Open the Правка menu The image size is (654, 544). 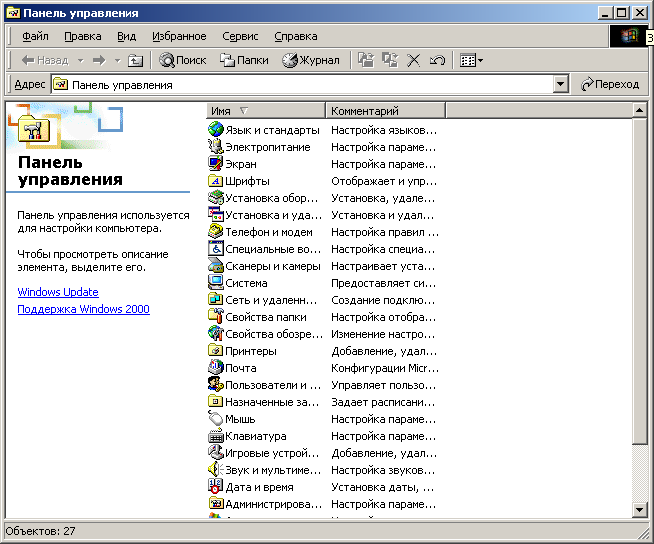pyautogui.click(x=83, y=36)
